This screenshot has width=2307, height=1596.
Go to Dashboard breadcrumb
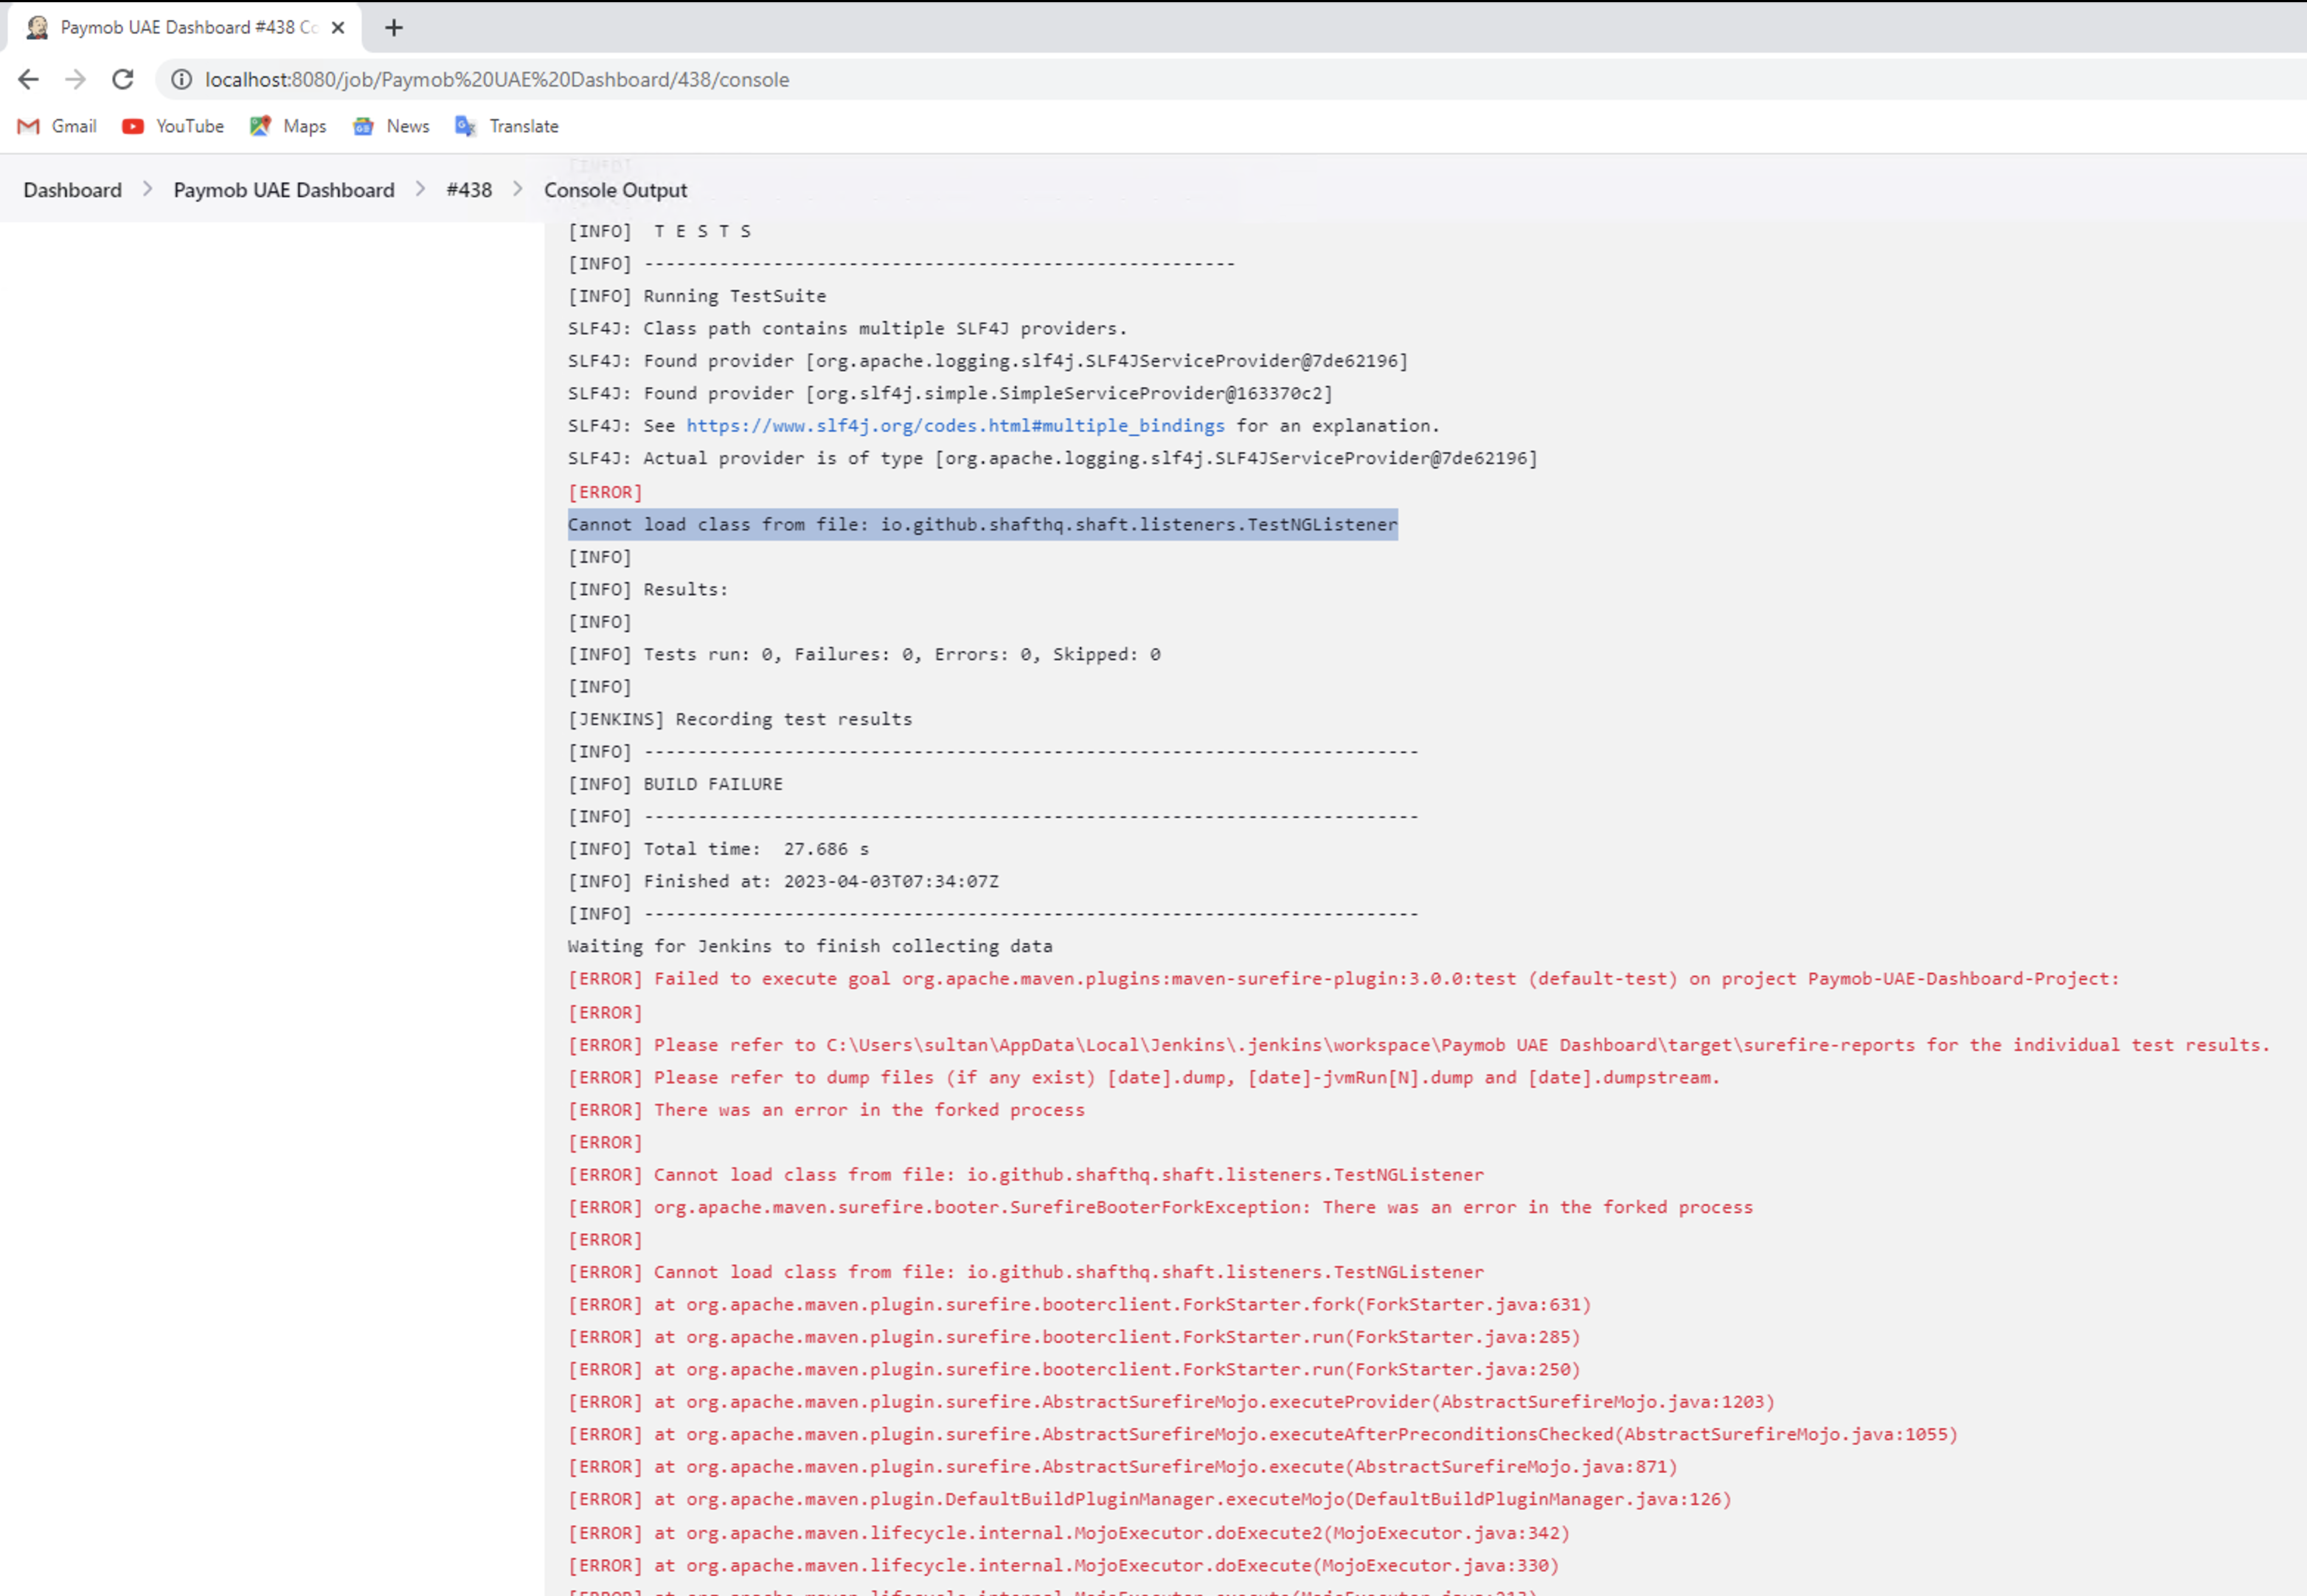(72, 190)
